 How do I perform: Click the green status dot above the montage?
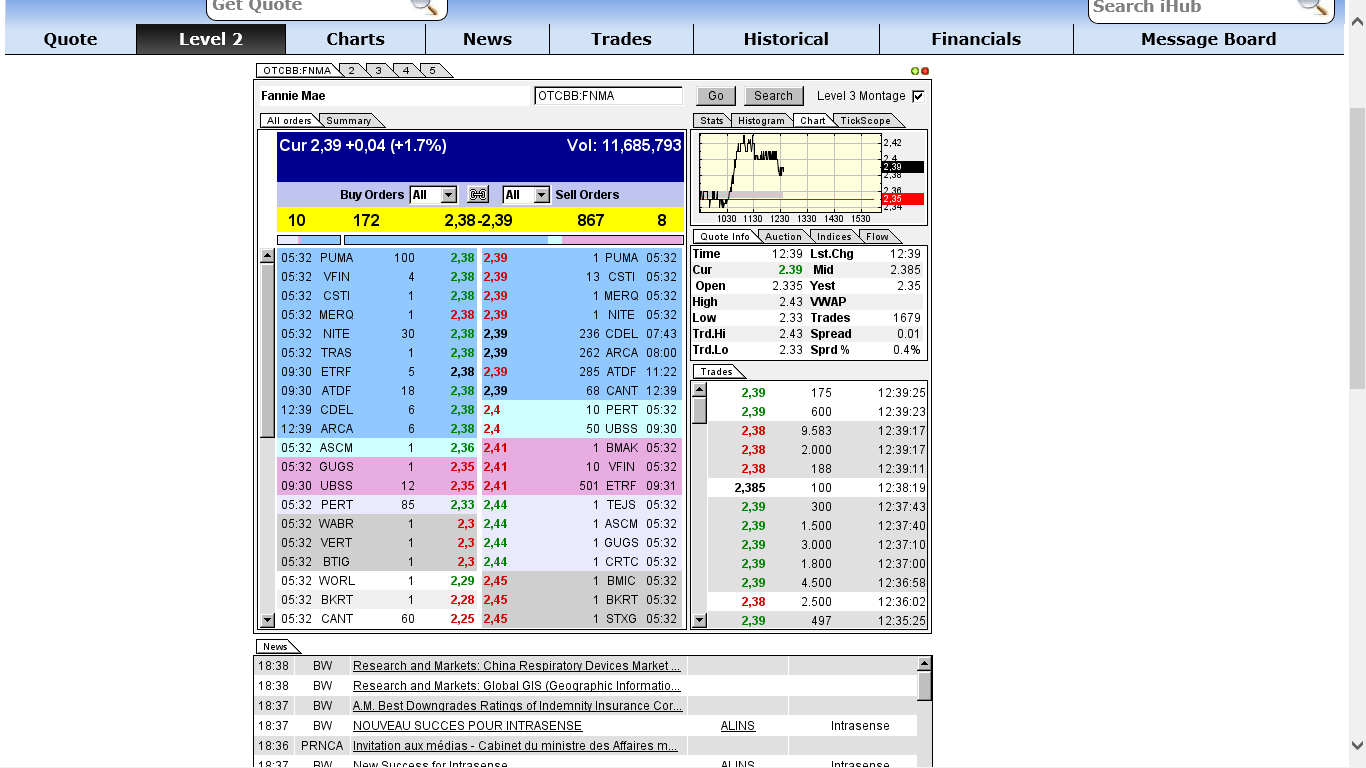[x=915, y=71]
